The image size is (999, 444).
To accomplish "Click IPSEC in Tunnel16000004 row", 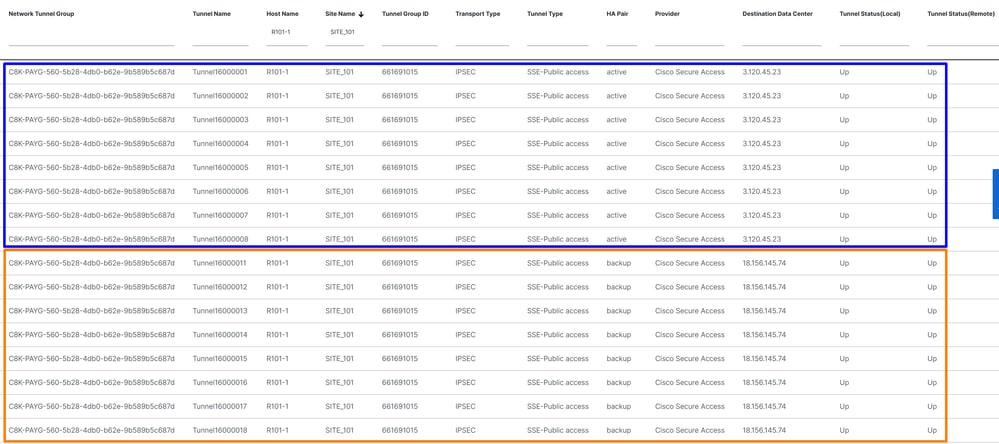I will point(465,144).
